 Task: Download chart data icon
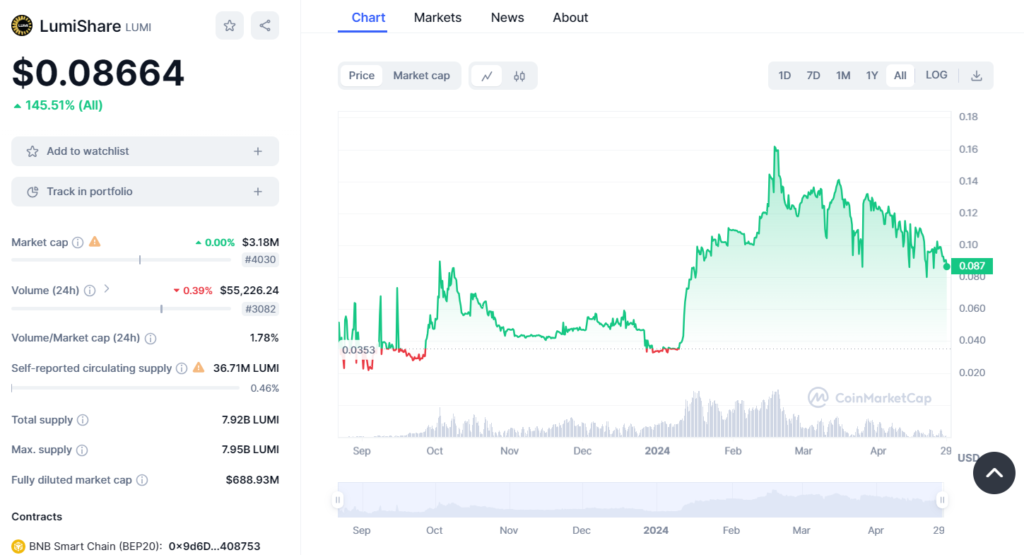click(976, 76)
